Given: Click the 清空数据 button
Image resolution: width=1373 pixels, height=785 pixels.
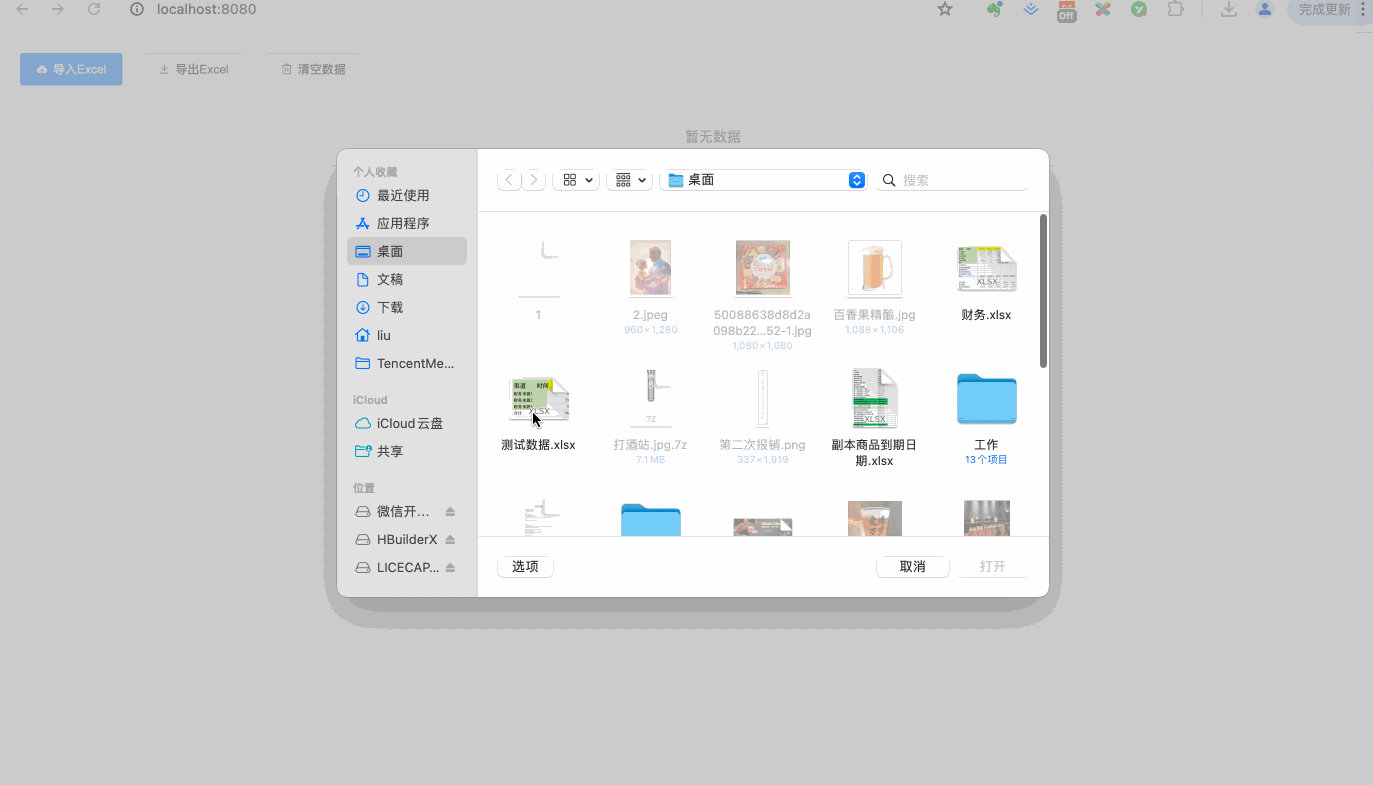Looking at the screenshot, I should [313, 69].
